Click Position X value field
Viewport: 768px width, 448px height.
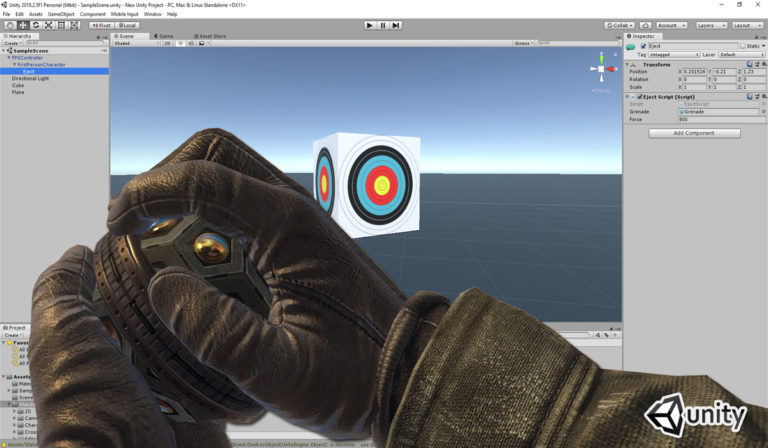click(x=694, y=71)
